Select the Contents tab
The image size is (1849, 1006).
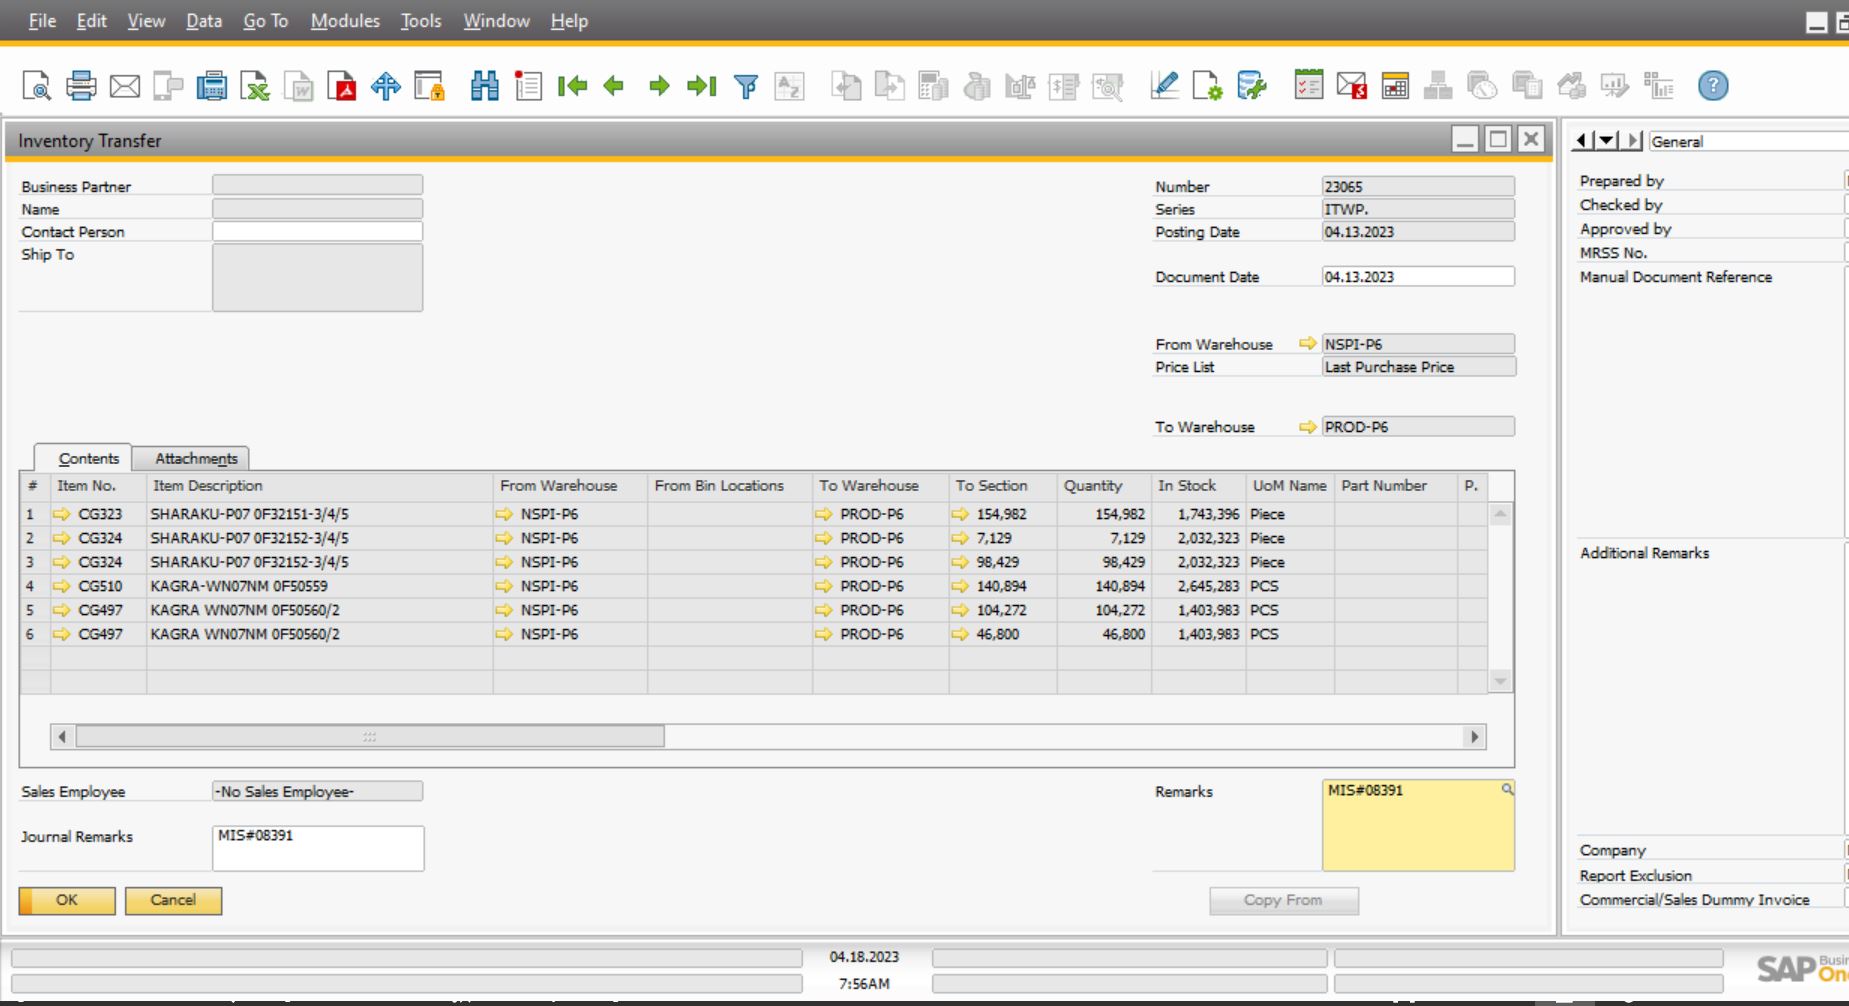tap(84, 458)
